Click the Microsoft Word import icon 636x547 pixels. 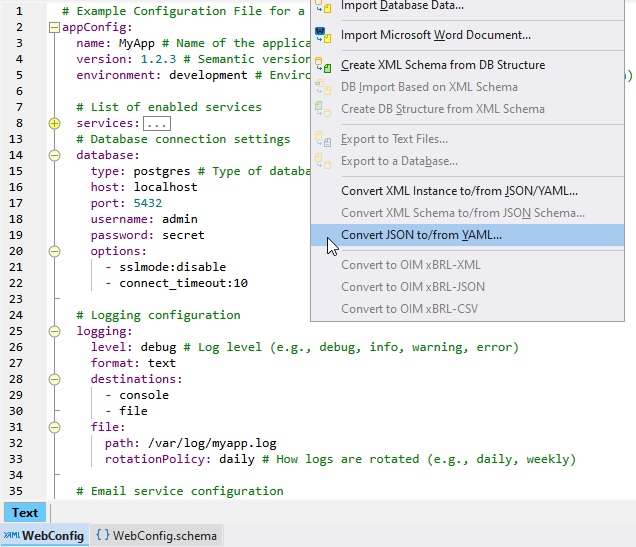click(324, 35)
